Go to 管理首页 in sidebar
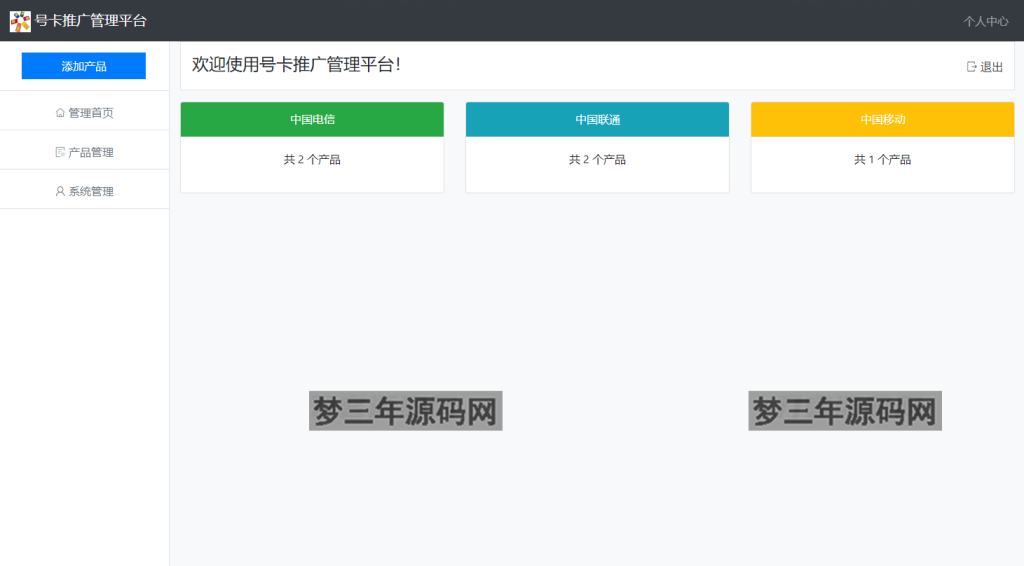 84,113
